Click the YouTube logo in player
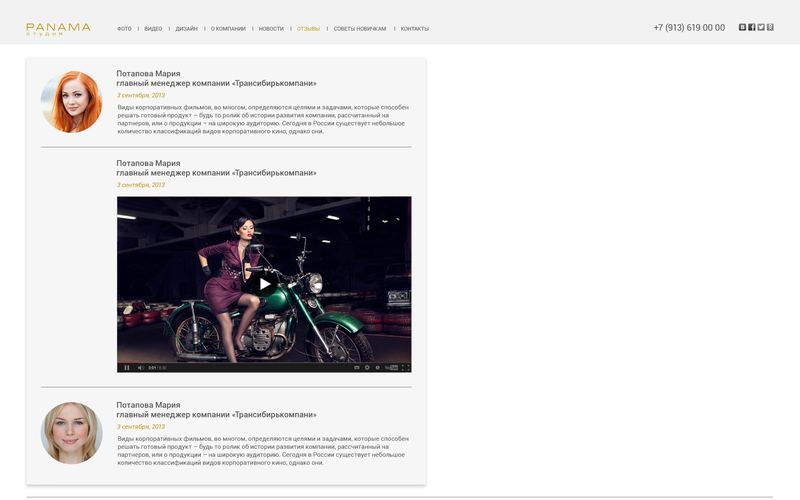 tap(392, 367)
